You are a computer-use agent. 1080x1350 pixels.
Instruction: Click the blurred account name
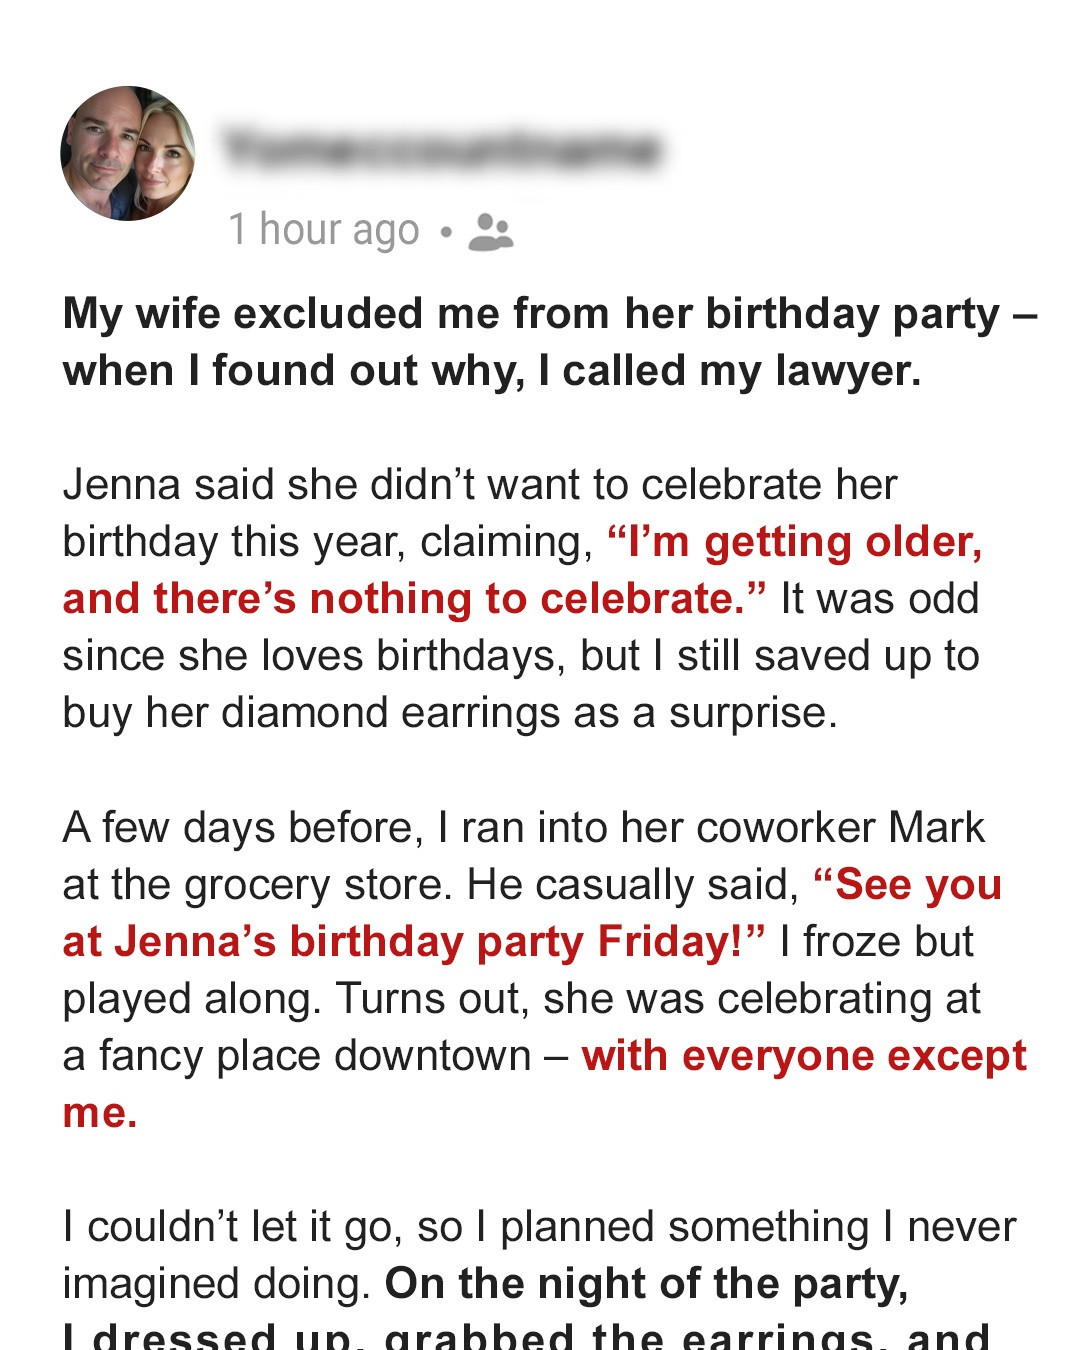[442, 150]
